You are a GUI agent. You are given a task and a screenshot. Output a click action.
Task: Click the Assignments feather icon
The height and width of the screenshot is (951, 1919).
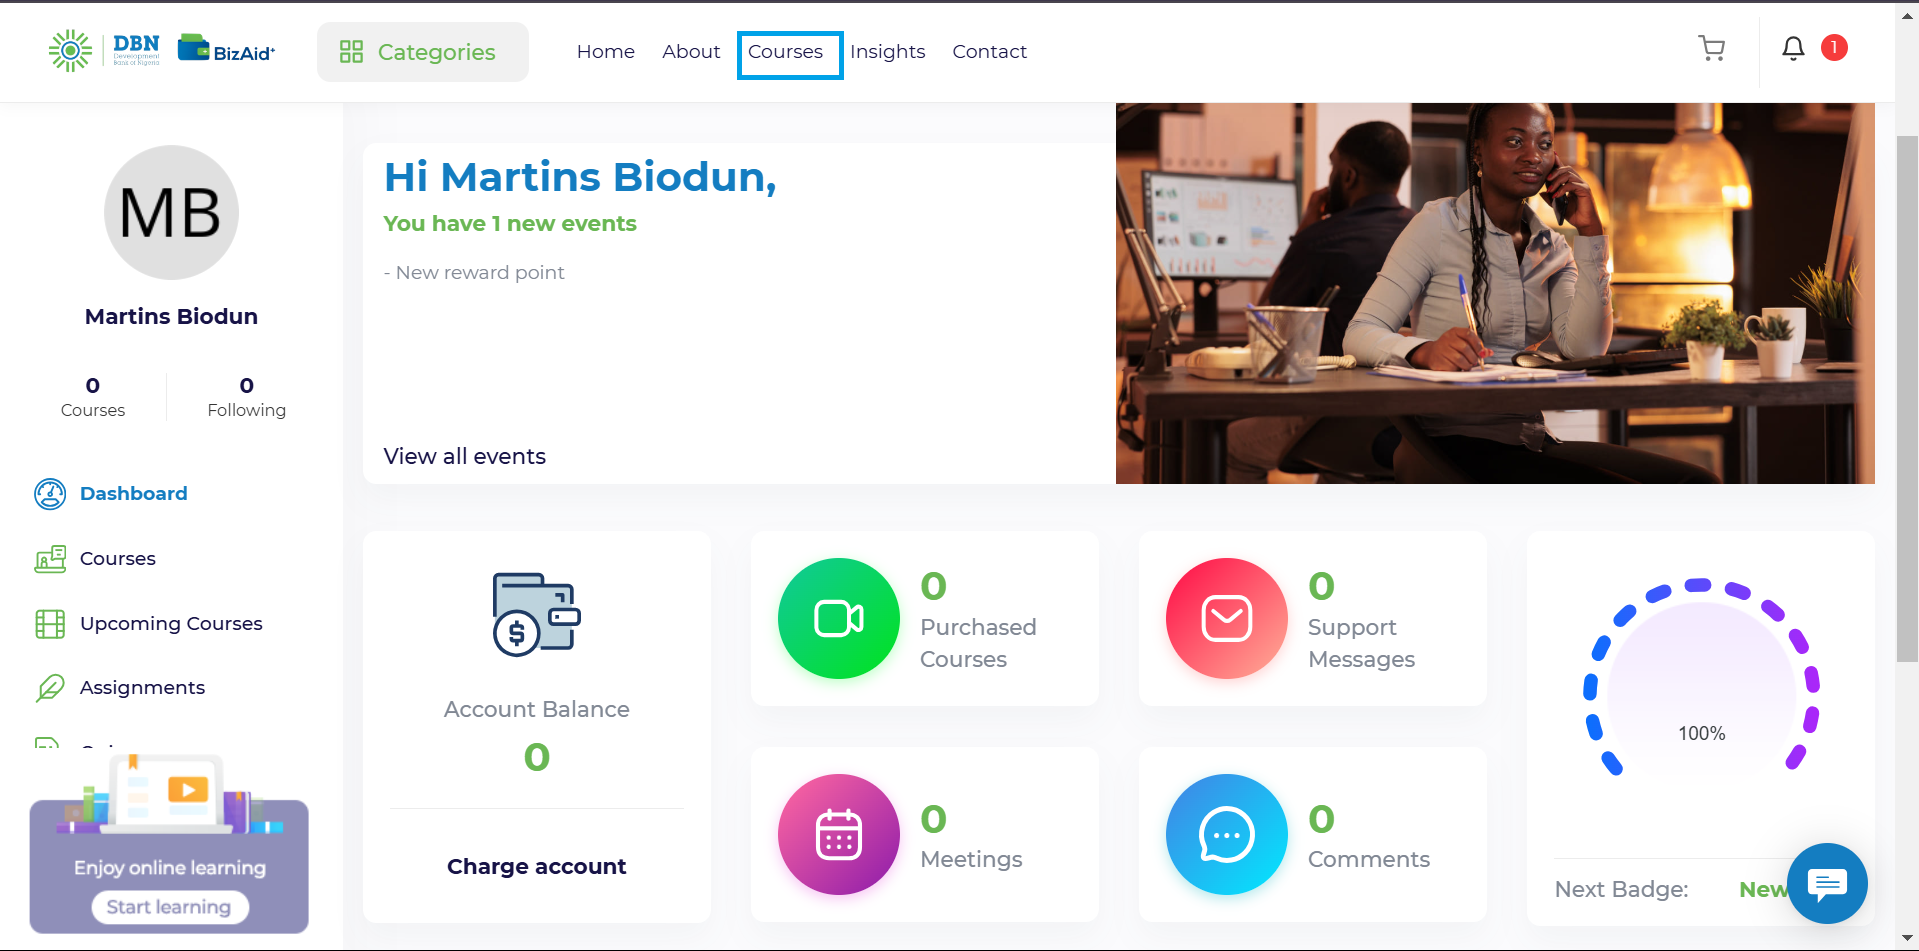(x=50, y=688)
